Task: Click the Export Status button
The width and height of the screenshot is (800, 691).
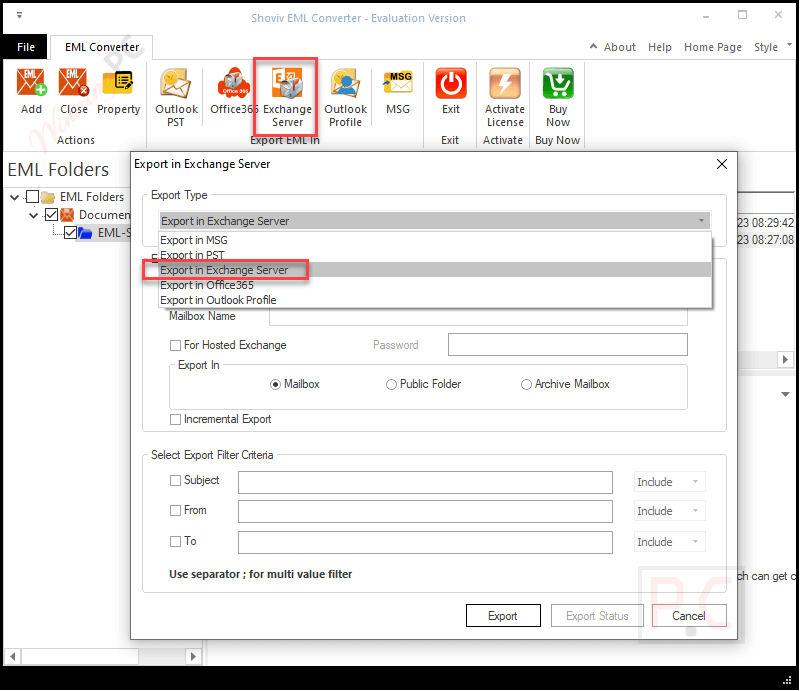Action: click(597, 616)
